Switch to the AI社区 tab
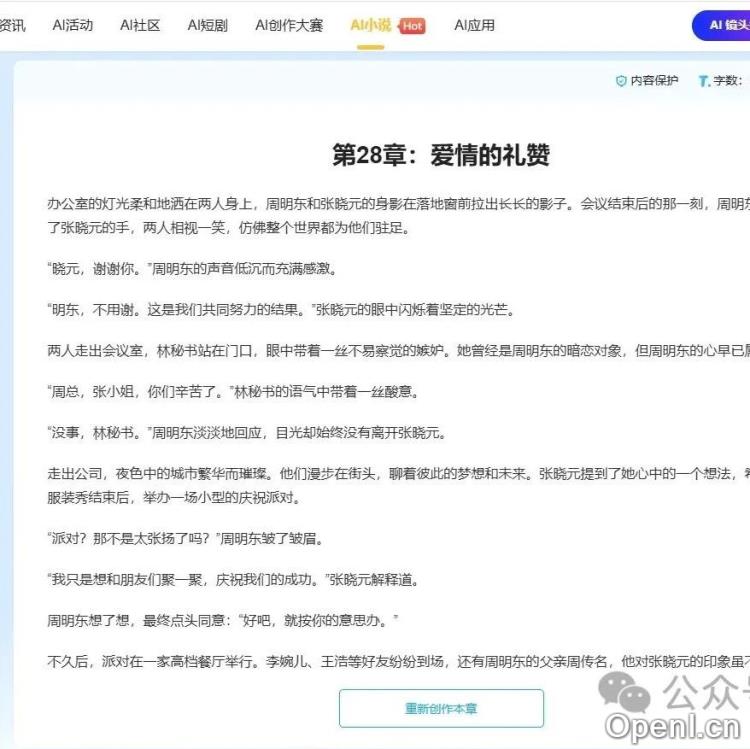This screenshot has width=750, height=749. 140,25
